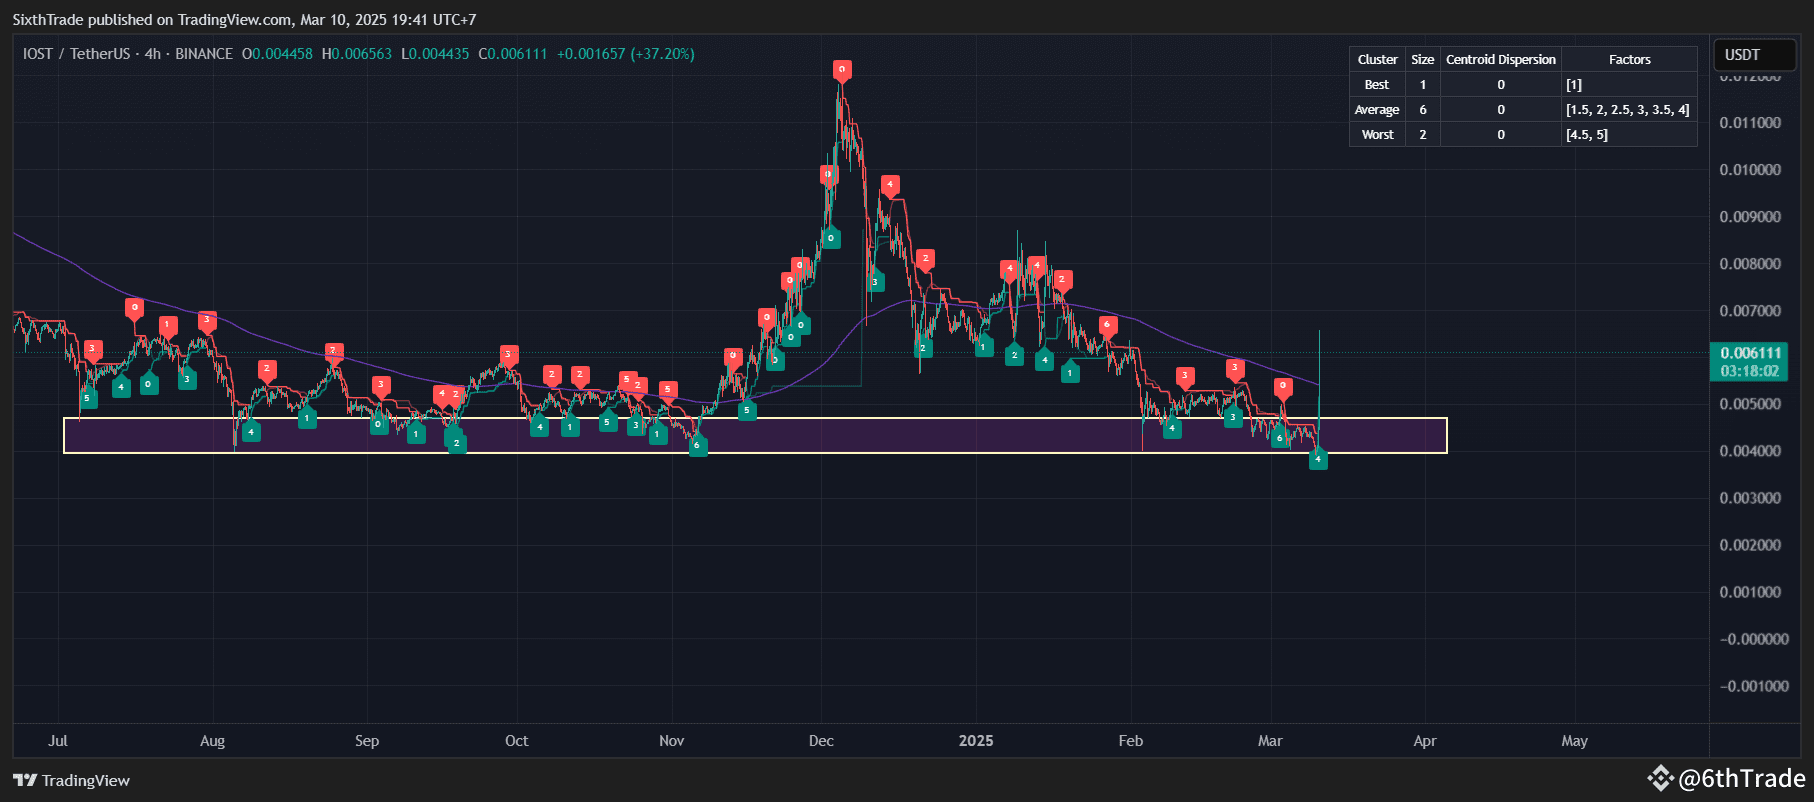Click the Feb label on the time axis

coord(1131,741)
